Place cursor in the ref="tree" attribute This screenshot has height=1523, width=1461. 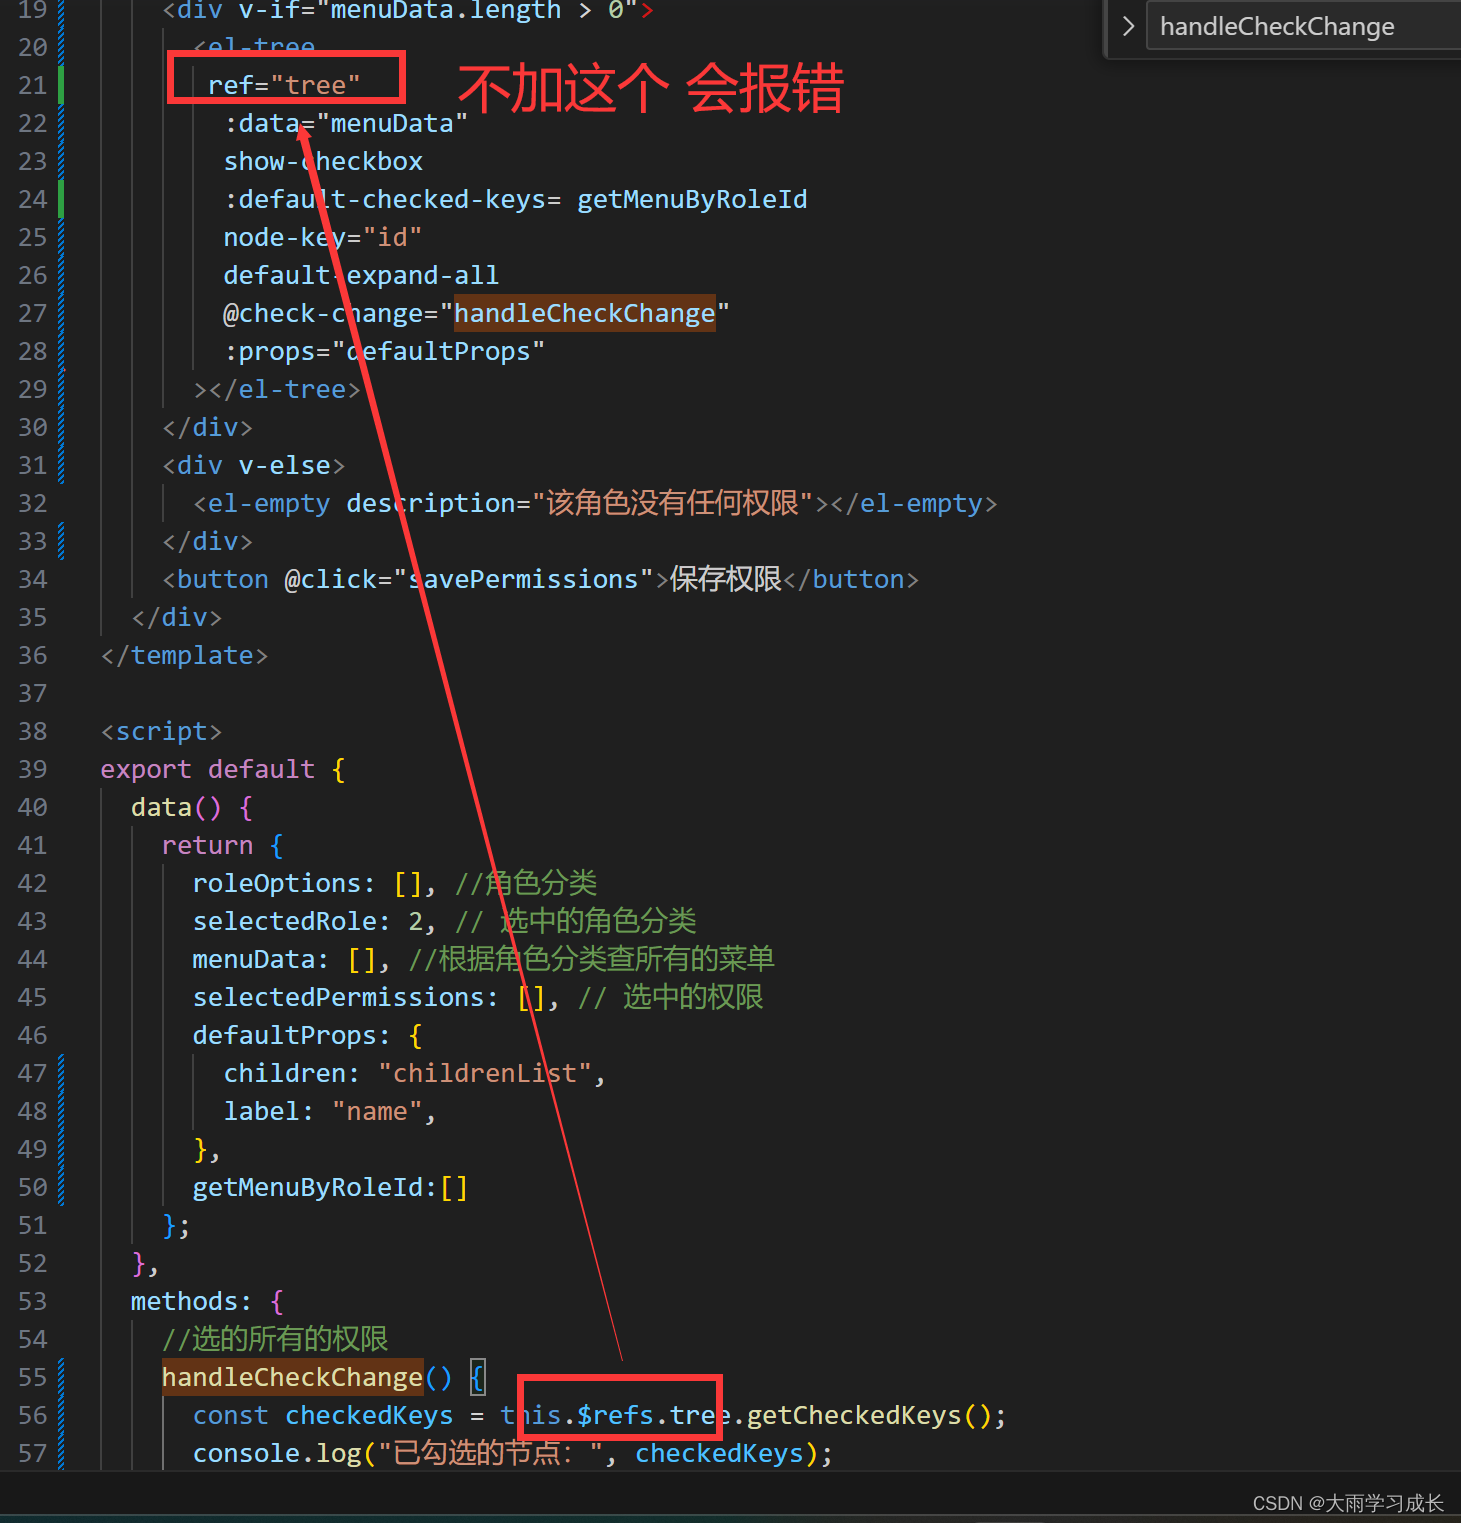283,84
